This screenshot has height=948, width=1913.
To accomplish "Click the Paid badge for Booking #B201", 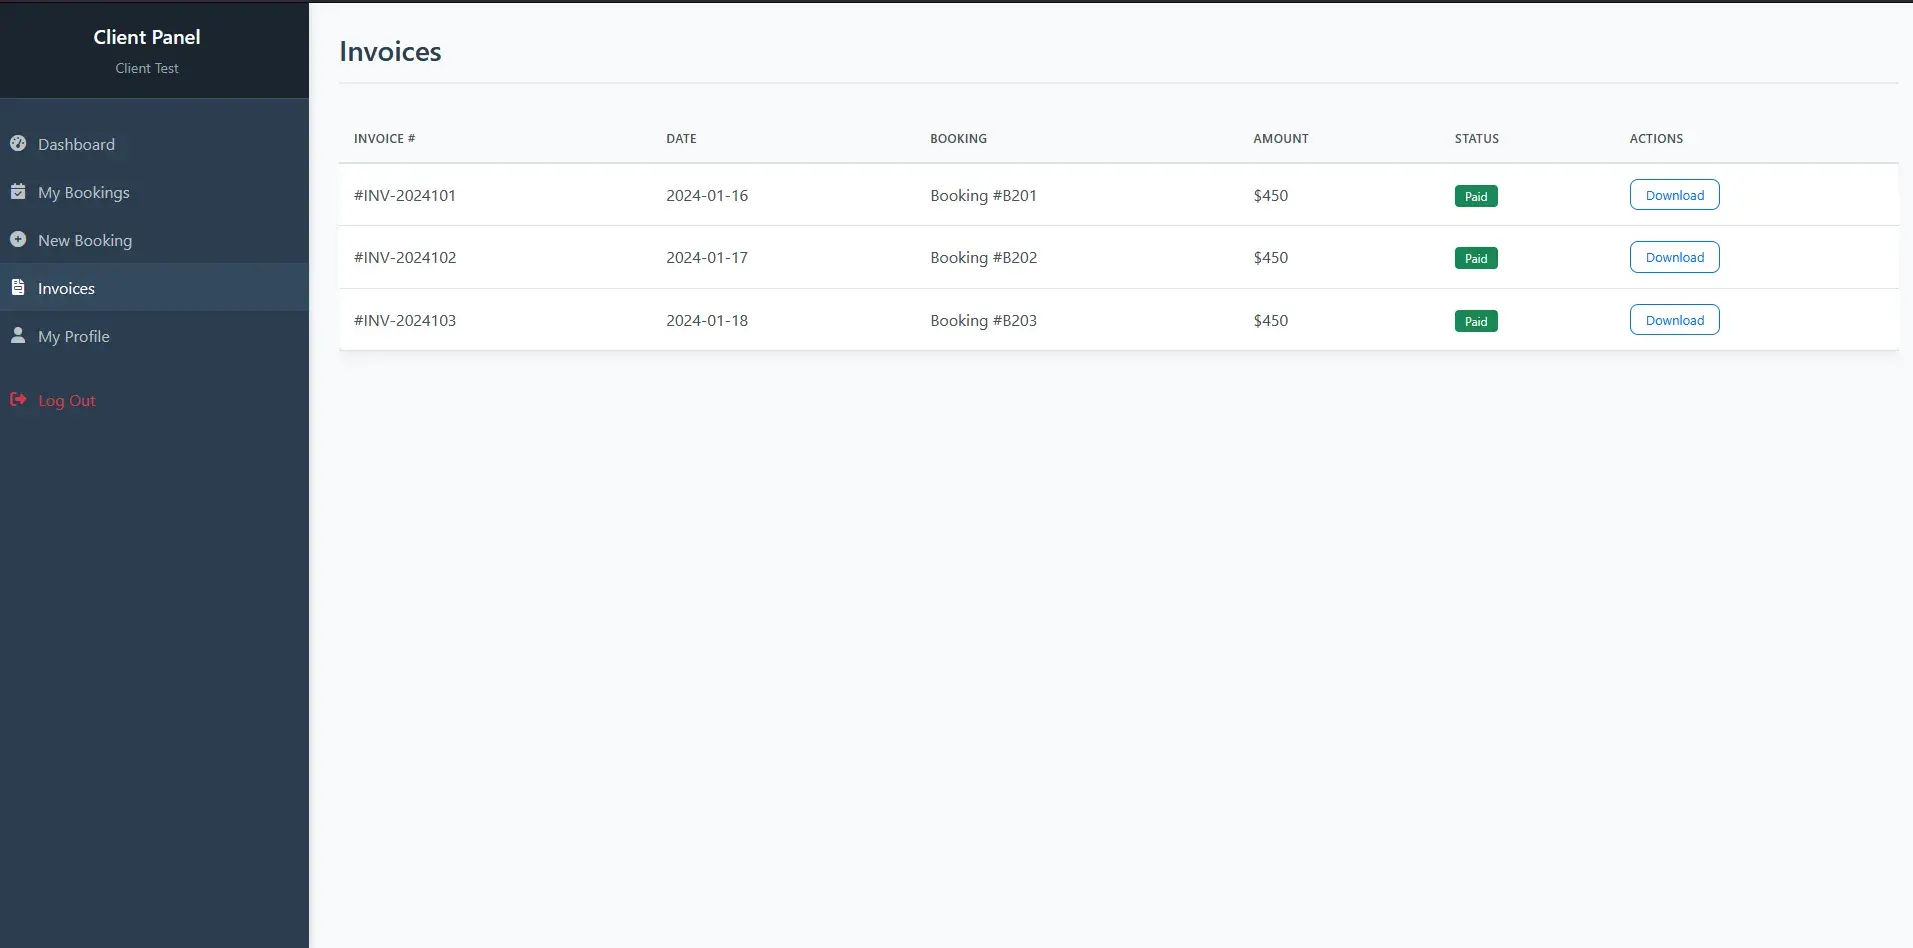I will pos(1475,196).
